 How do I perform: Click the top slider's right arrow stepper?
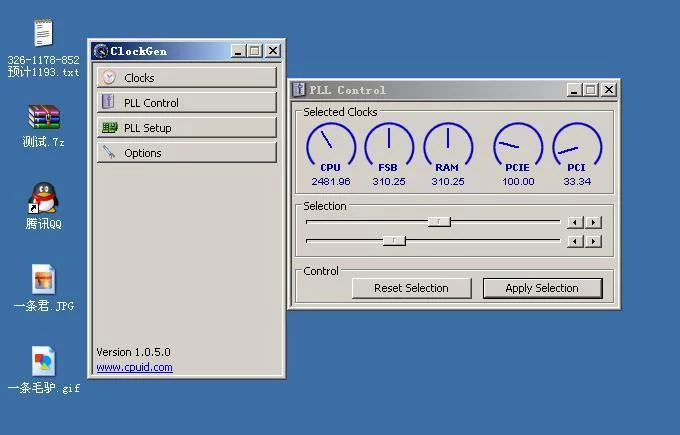(x=594, y=222)
